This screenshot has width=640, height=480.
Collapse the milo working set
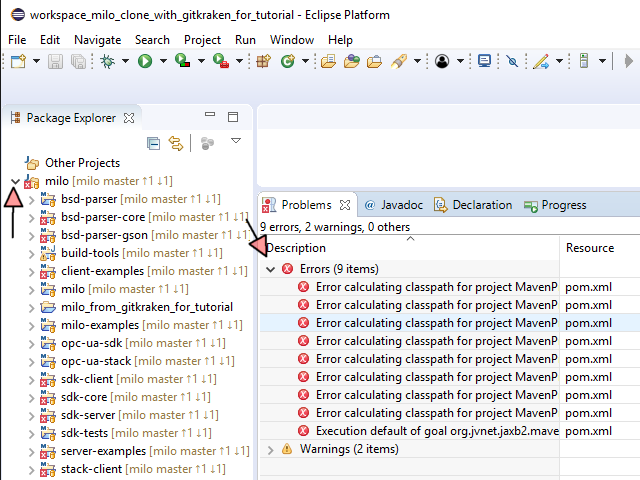[x=16, y=181]
